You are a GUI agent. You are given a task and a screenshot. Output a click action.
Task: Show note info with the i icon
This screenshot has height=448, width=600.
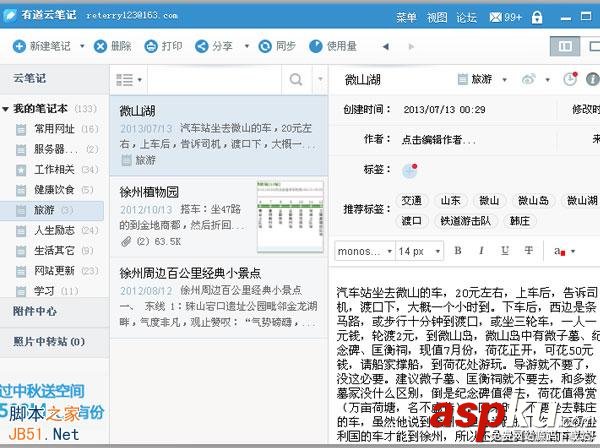coord(592,79)
